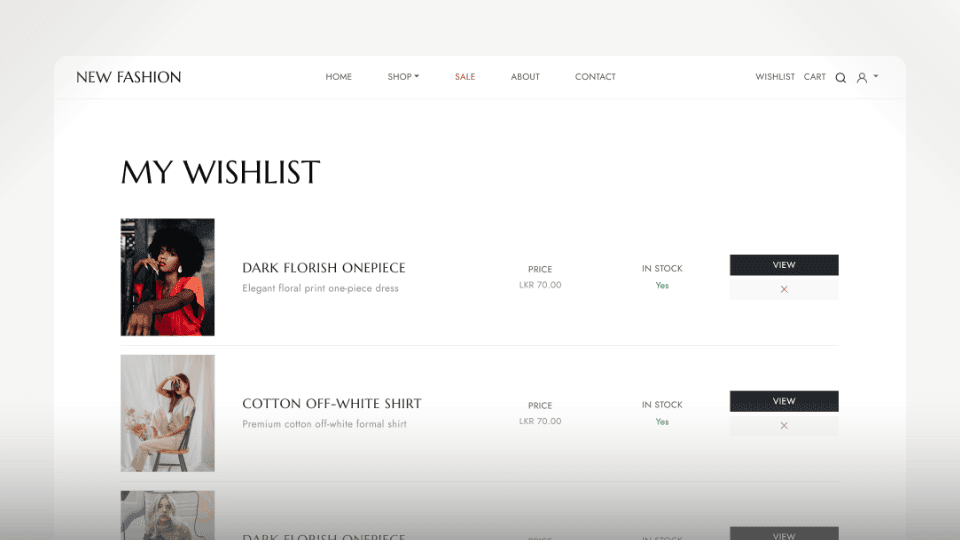The height and width of the screenshot is (540, 960).
Task: Click the 'Yes' stock status for Dark Florish
Action: [662, 285]
